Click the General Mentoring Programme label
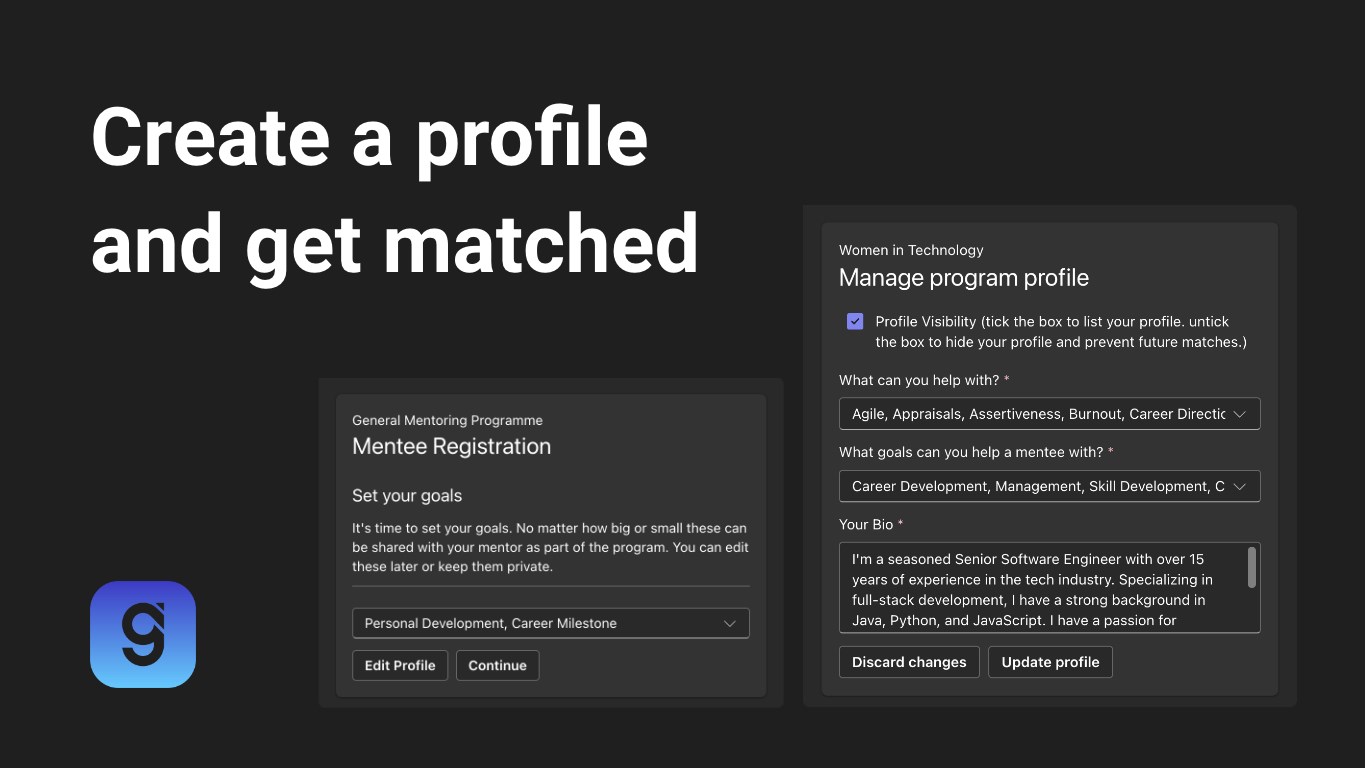The height and width of the screenshot is (768, 1366). (447, 421)
